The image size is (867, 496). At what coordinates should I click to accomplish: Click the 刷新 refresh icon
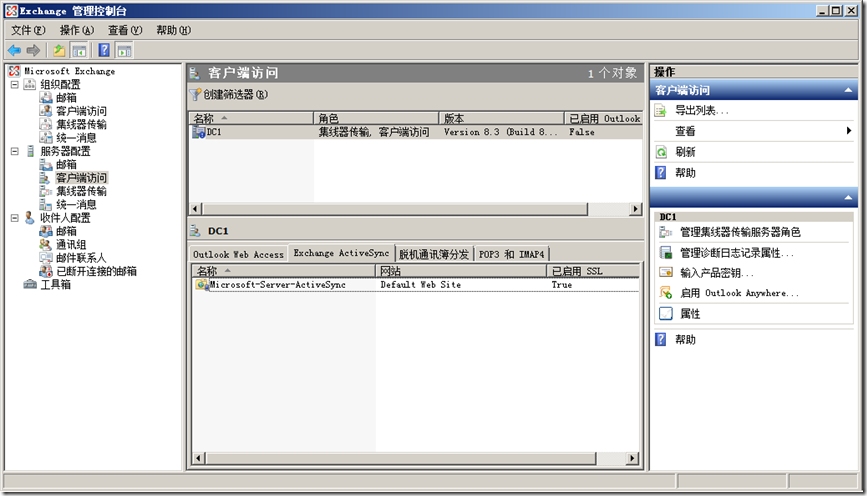[661, 152]
